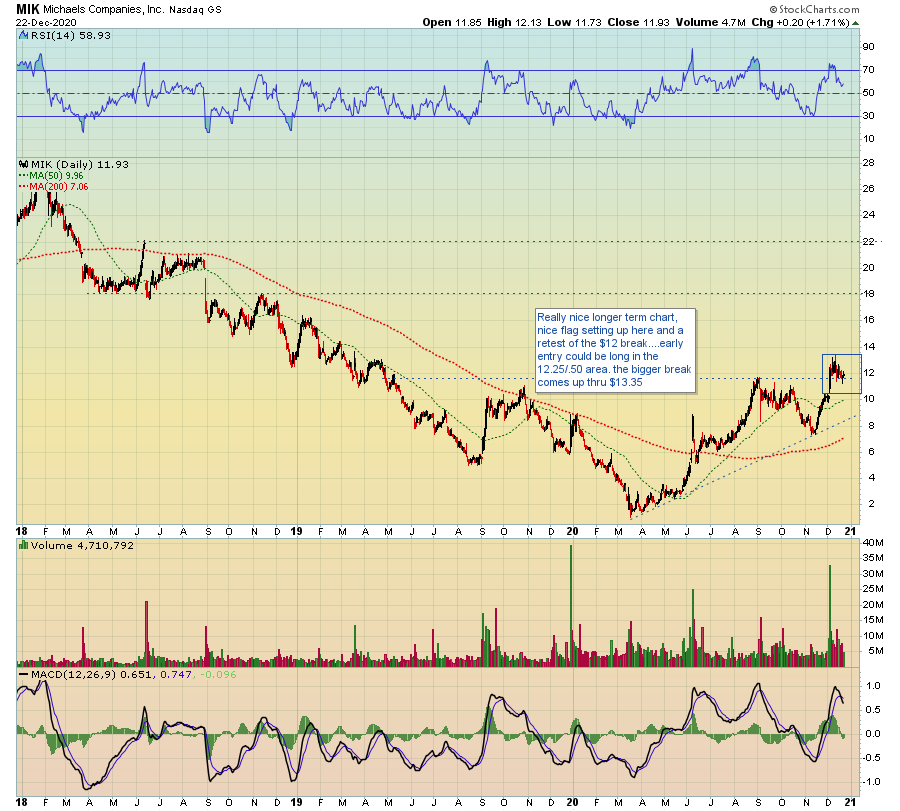This screenshot has height=811, width=900.
Task: Click the 25M label on the volume axis
Action: coord(872,589)
